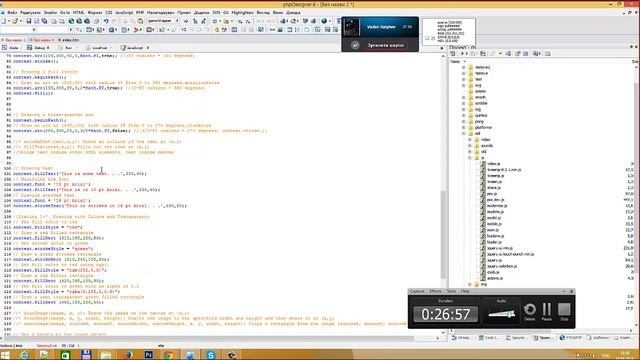Expand the quintus folder
The width and height of the screenshot is (640, 360).
click(464, 116)
